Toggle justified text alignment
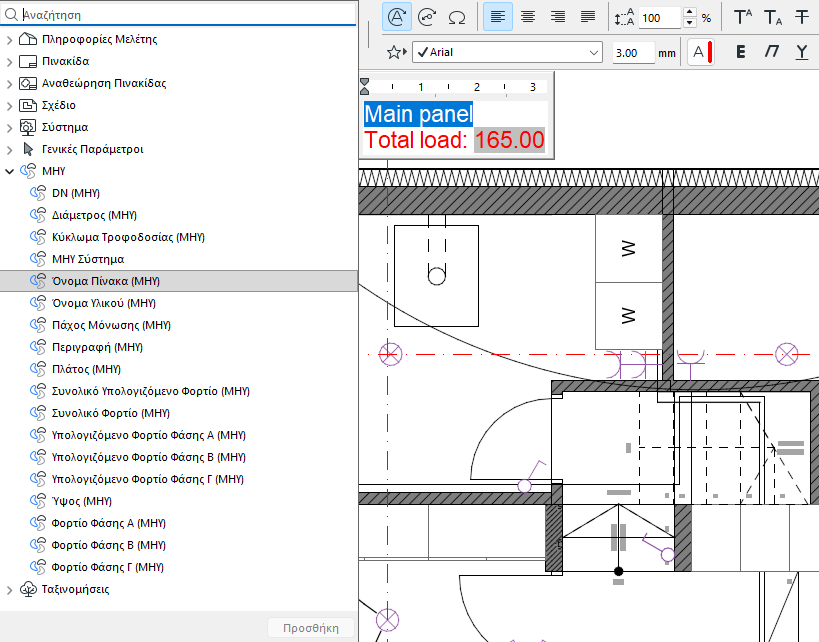 (588, 17)
